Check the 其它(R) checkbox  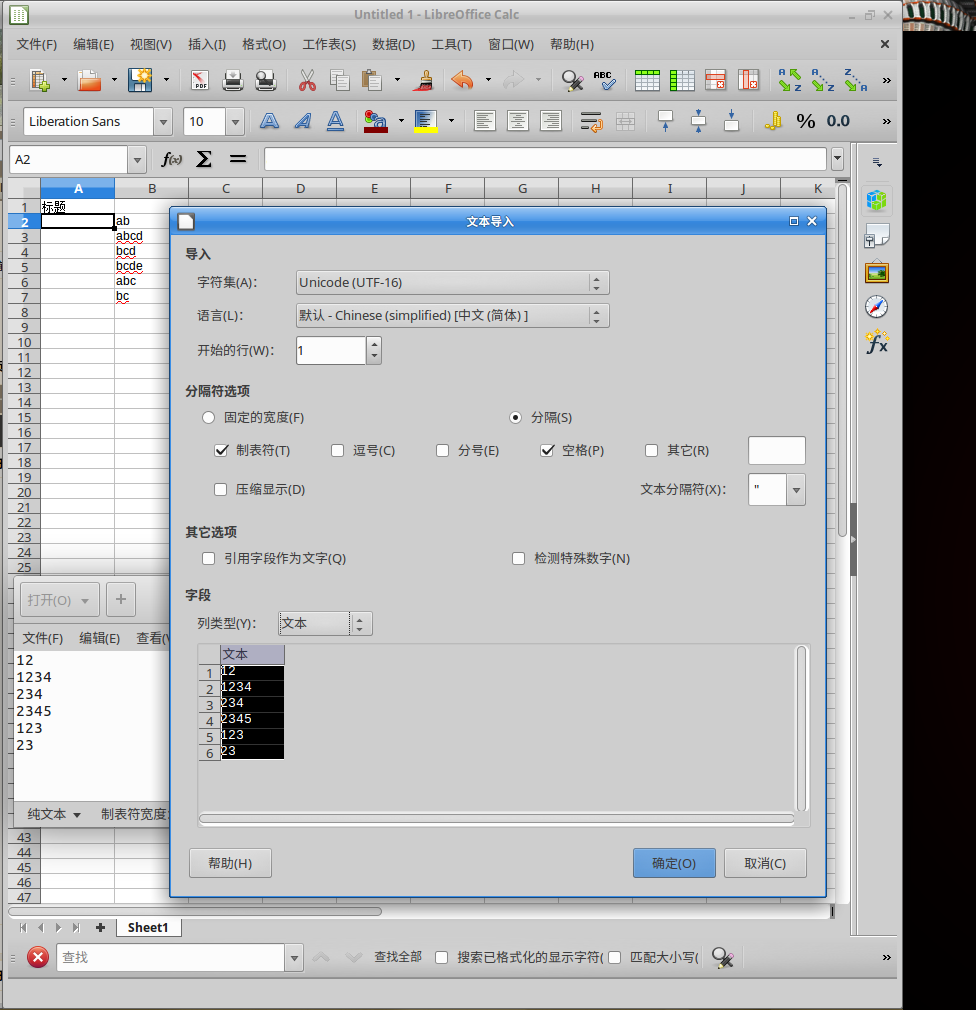pos(652,450)
